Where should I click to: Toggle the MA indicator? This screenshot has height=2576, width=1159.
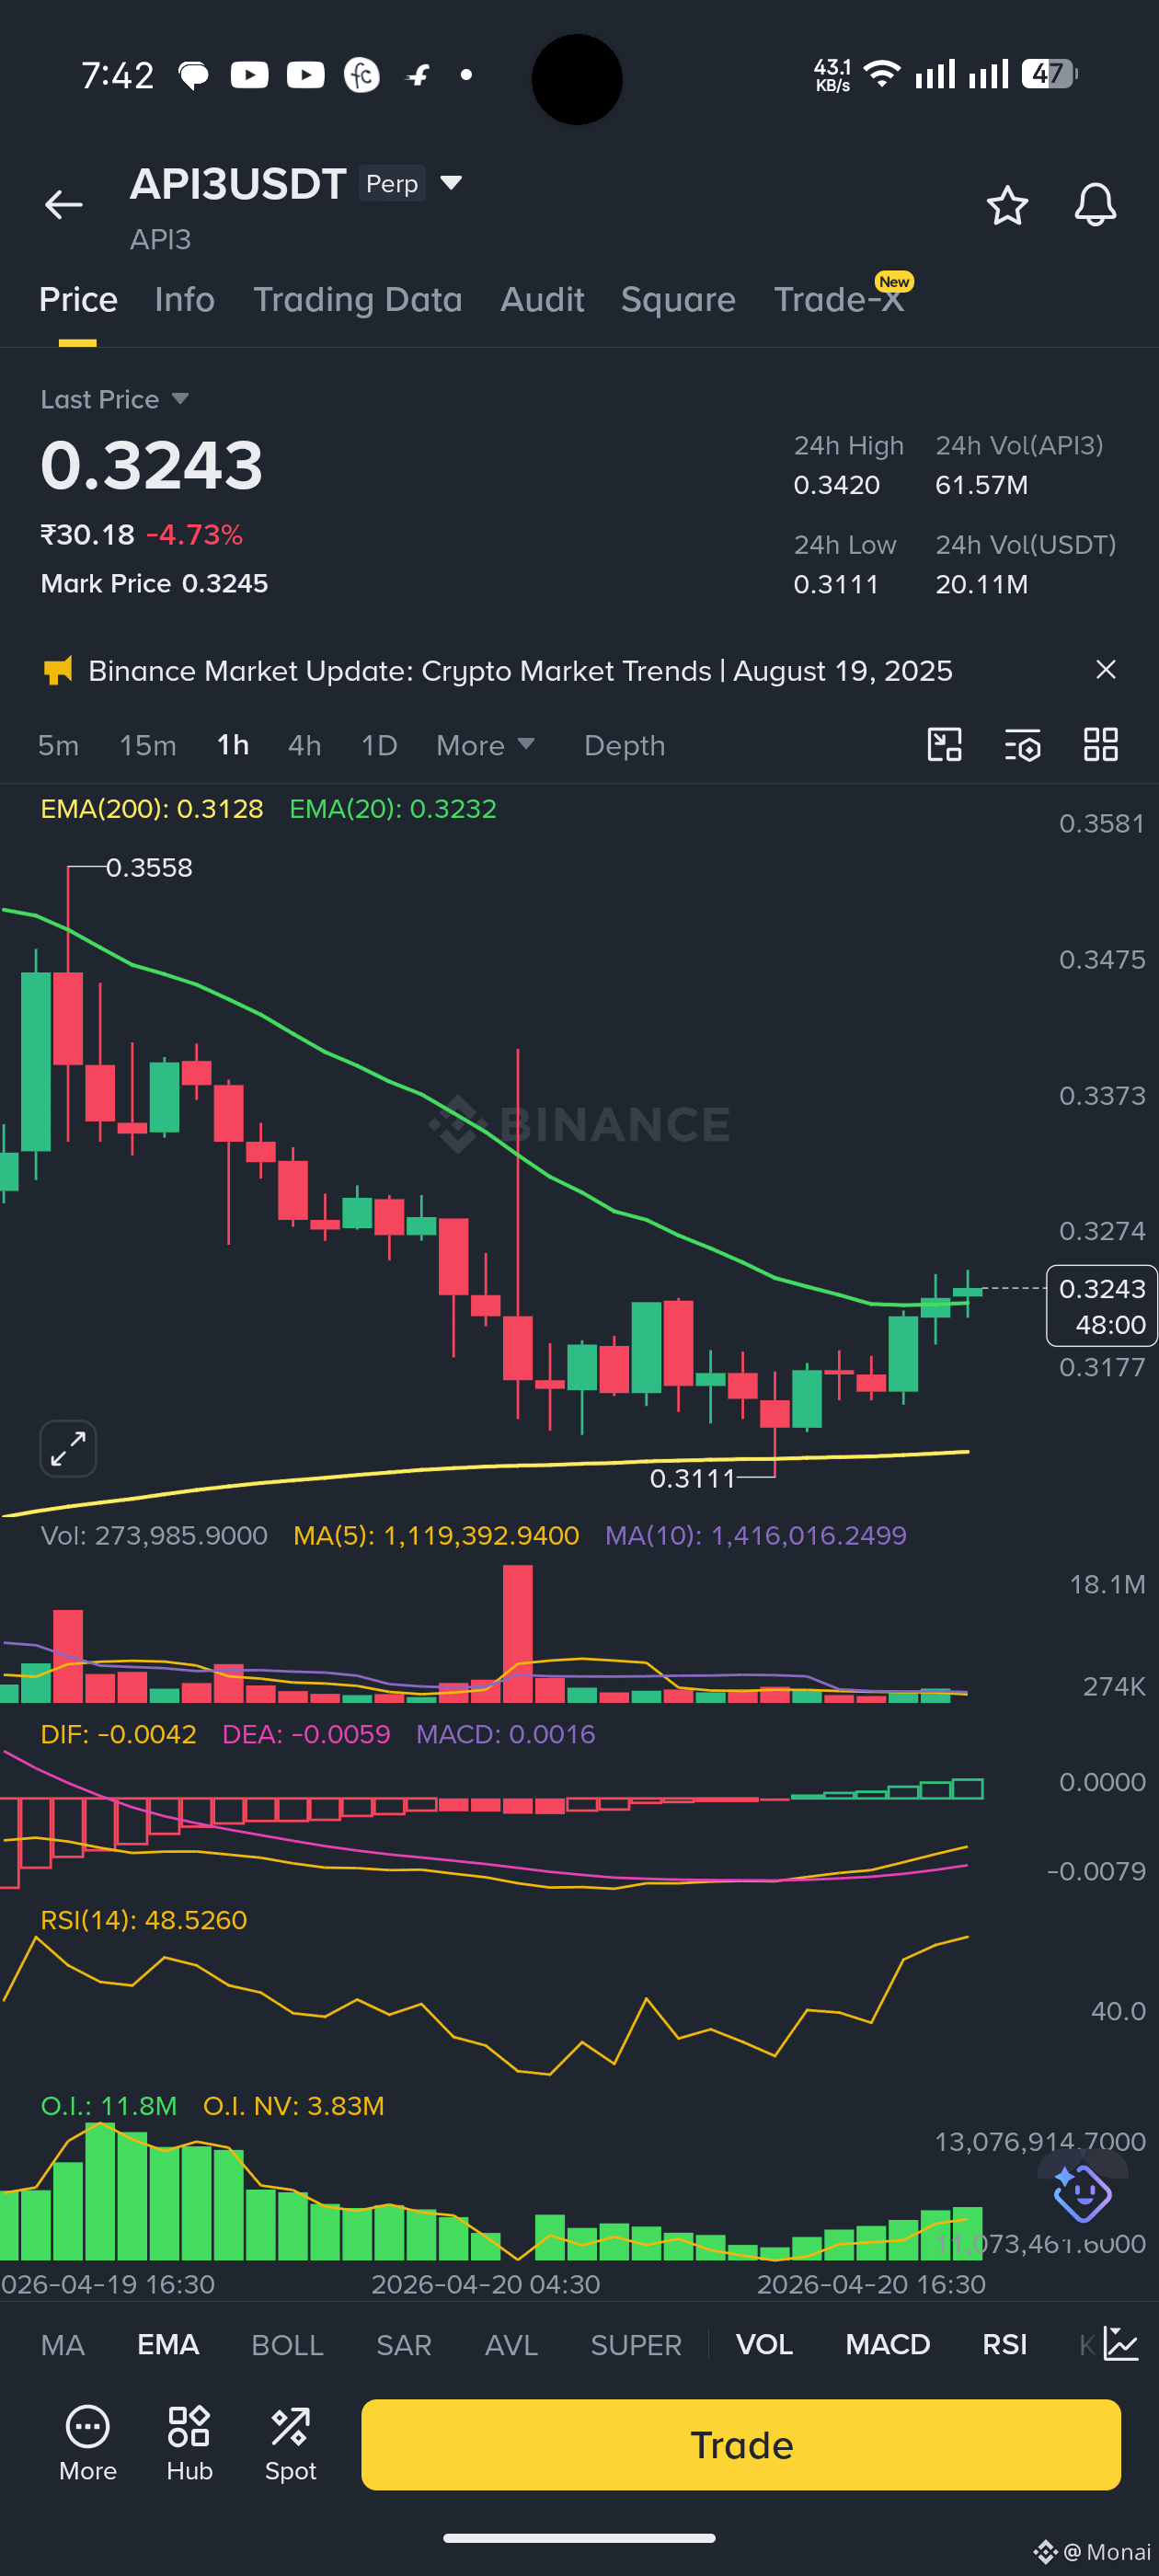click(63, 2344)
